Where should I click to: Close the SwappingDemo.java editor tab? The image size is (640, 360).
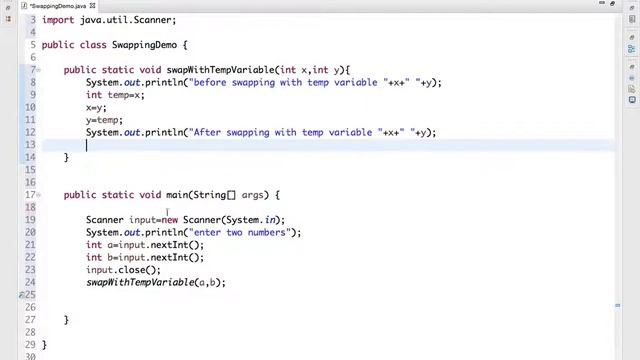point(93,6)
